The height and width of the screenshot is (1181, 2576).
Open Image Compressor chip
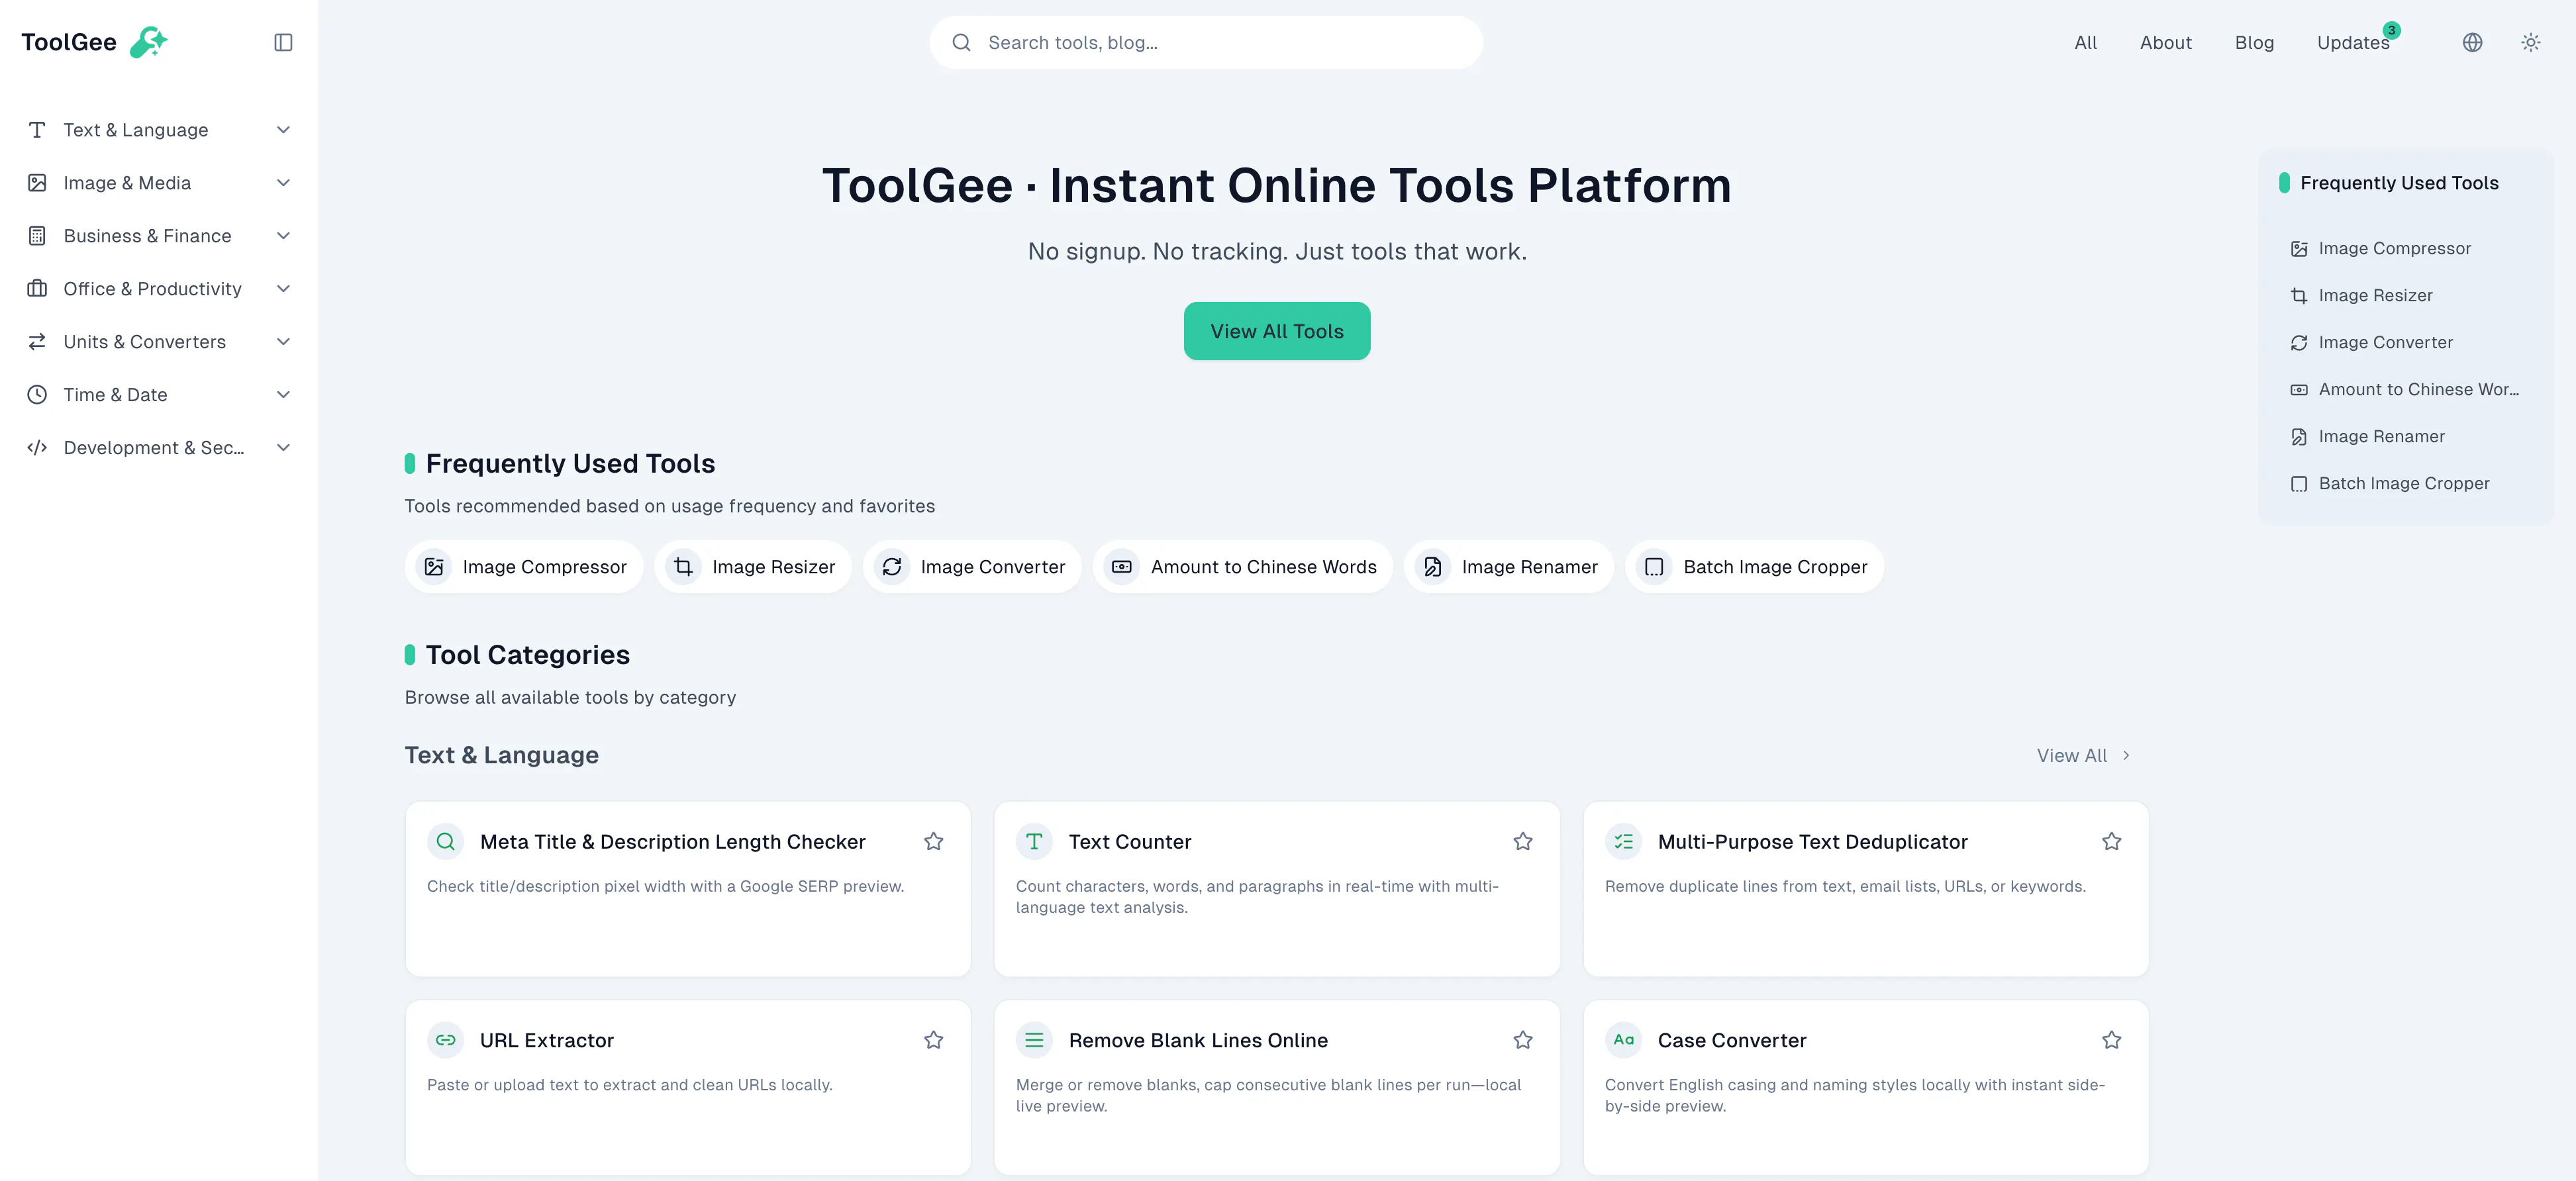coord(523,567)
